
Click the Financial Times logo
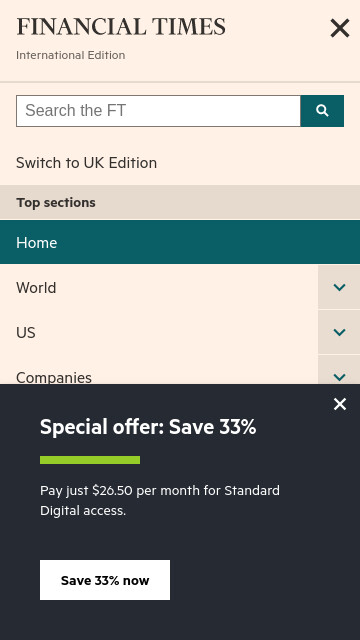coord(121,27)
